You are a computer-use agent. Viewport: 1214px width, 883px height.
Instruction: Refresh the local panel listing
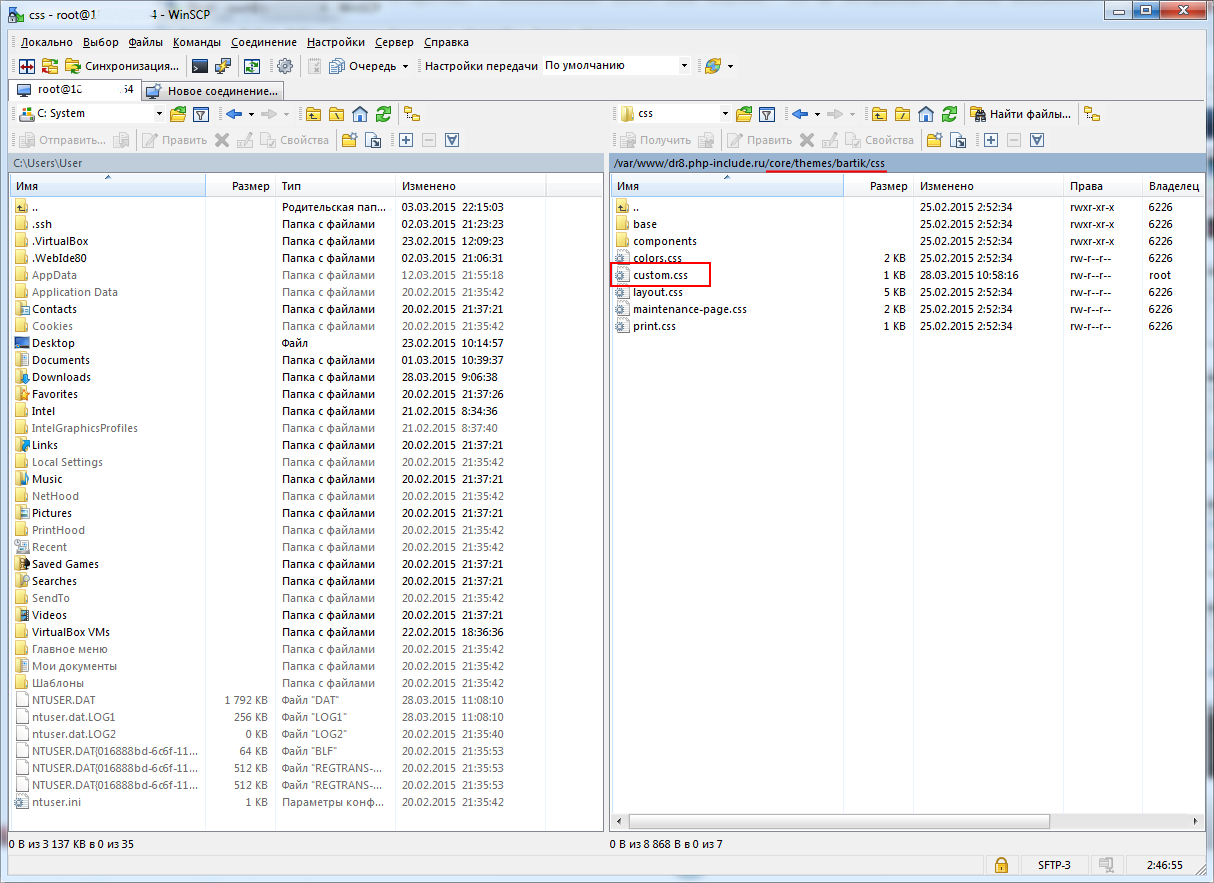(383, 114)
